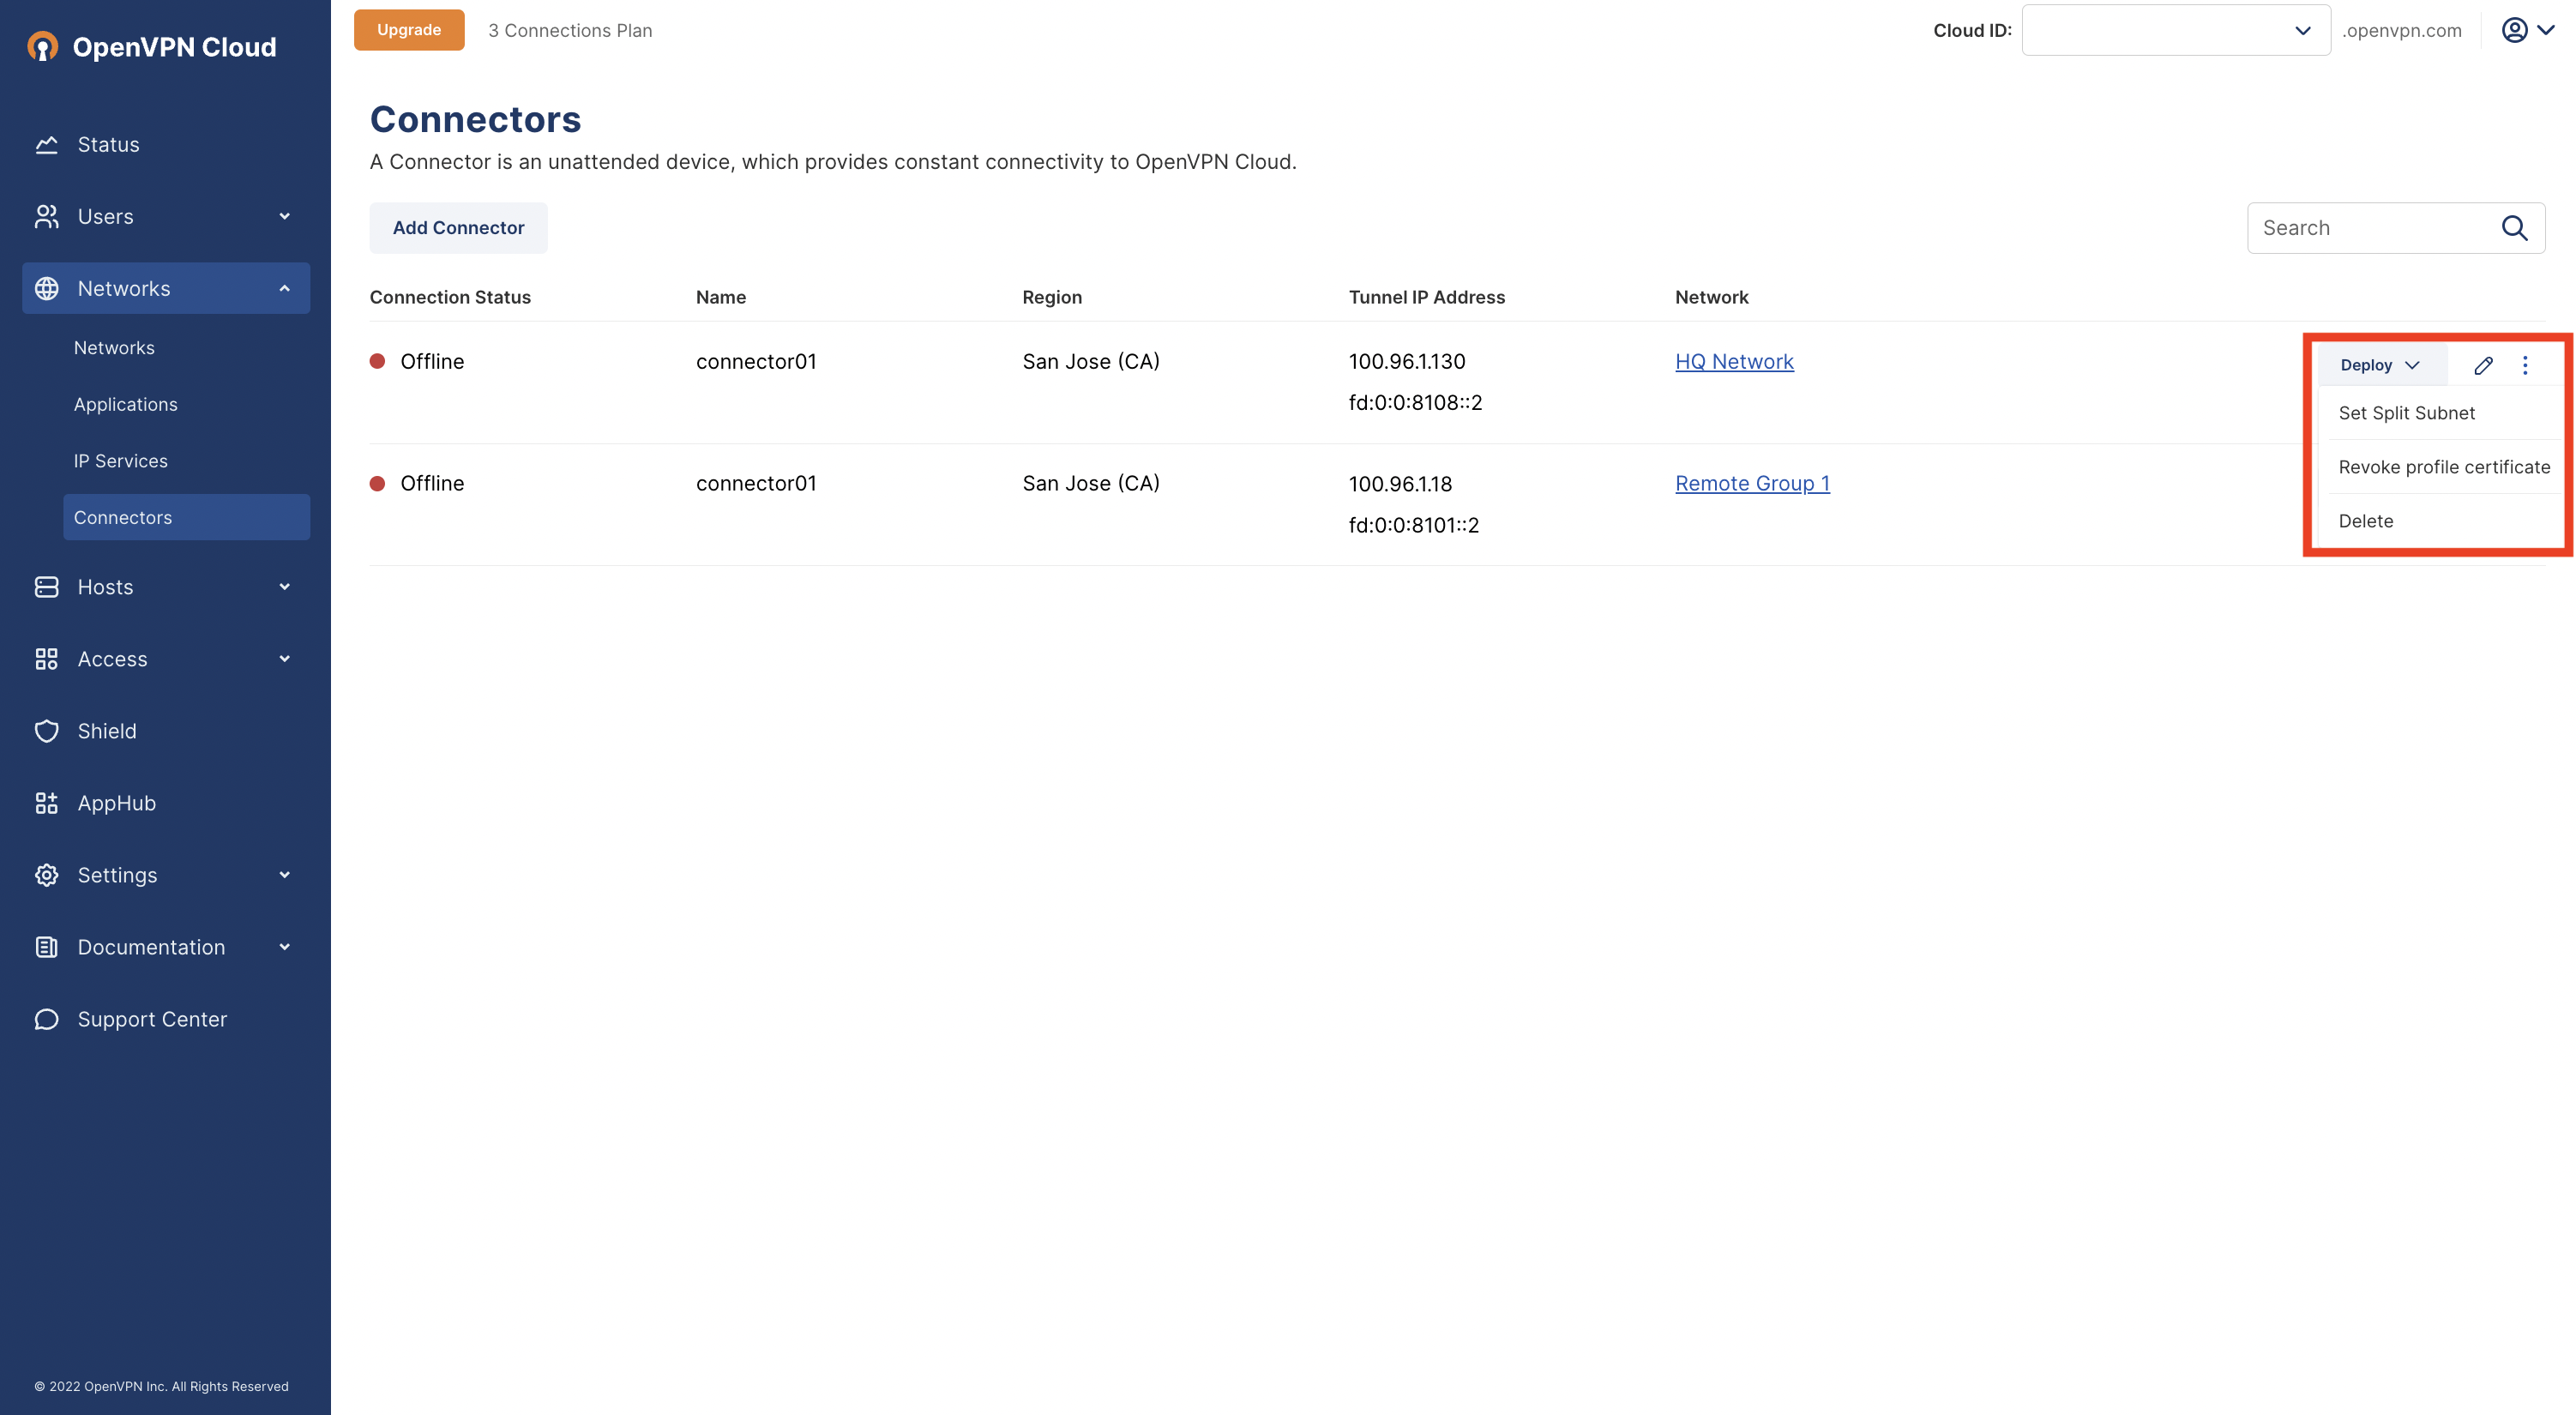Screen dimensions: 2576x1415
Task: Open the Remote Group 1 link
Action: pyautogui.click(x=1752, y=483)
